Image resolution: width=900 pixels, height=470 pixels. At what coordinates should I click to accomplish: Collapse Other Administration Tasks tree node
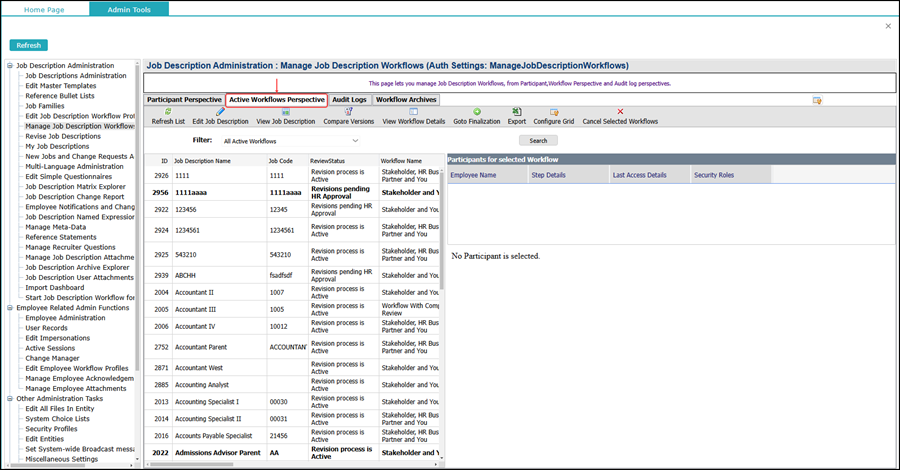(x=10, y=398)
